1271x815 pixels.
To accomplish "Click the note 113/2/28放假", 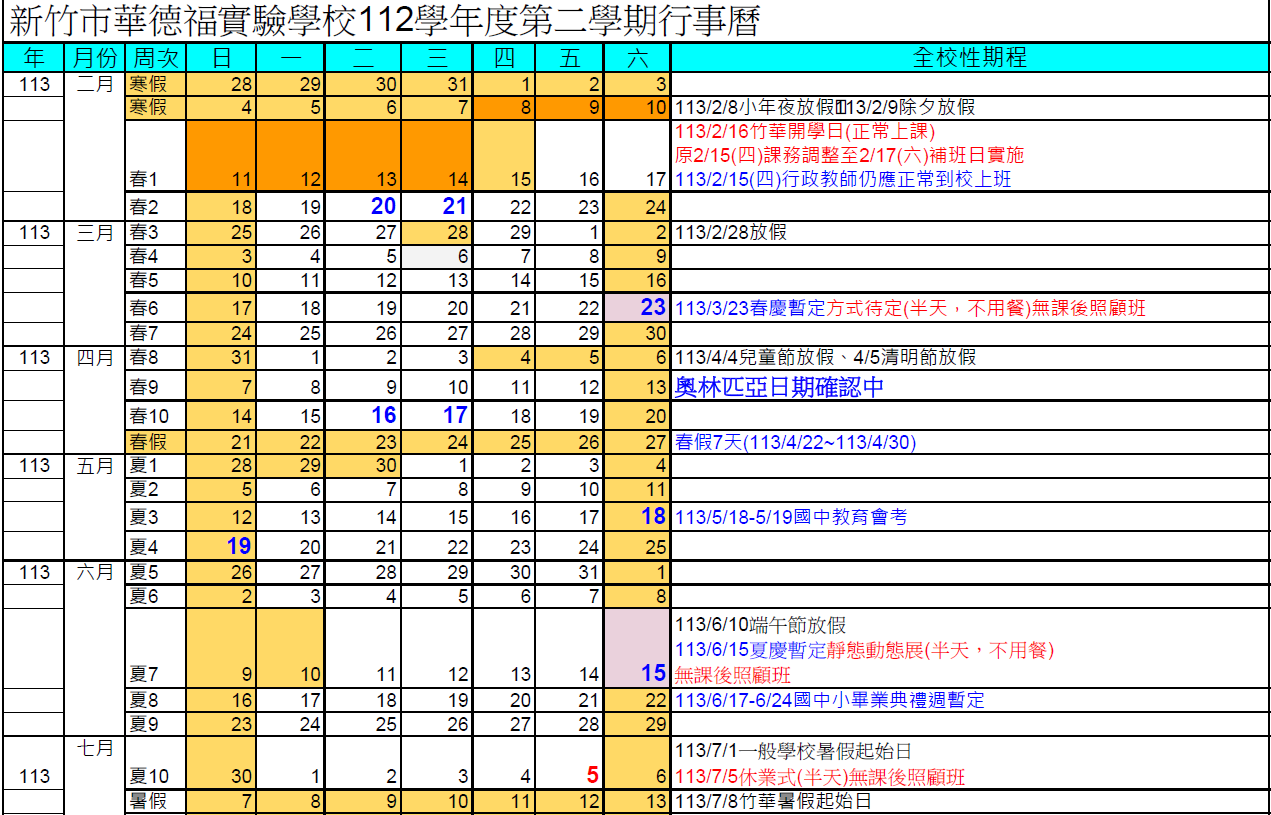I will (731, 232).
